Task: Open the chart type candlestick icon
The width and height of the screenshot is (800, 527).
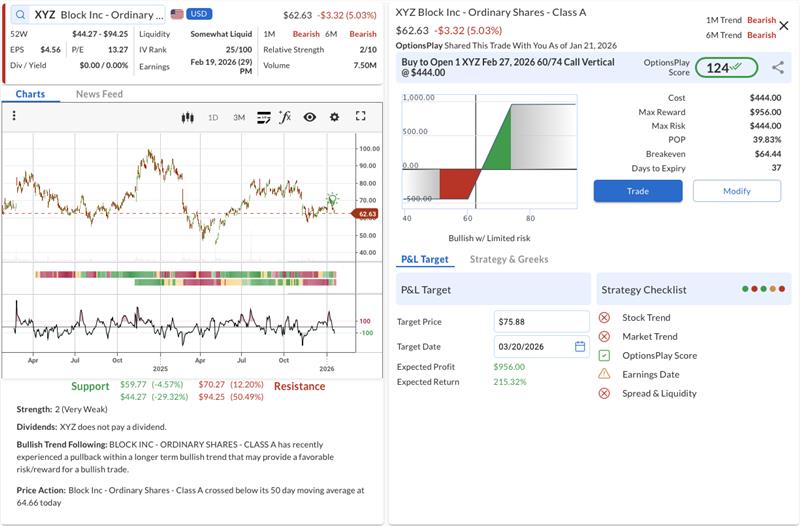Action: click(187, 117)
